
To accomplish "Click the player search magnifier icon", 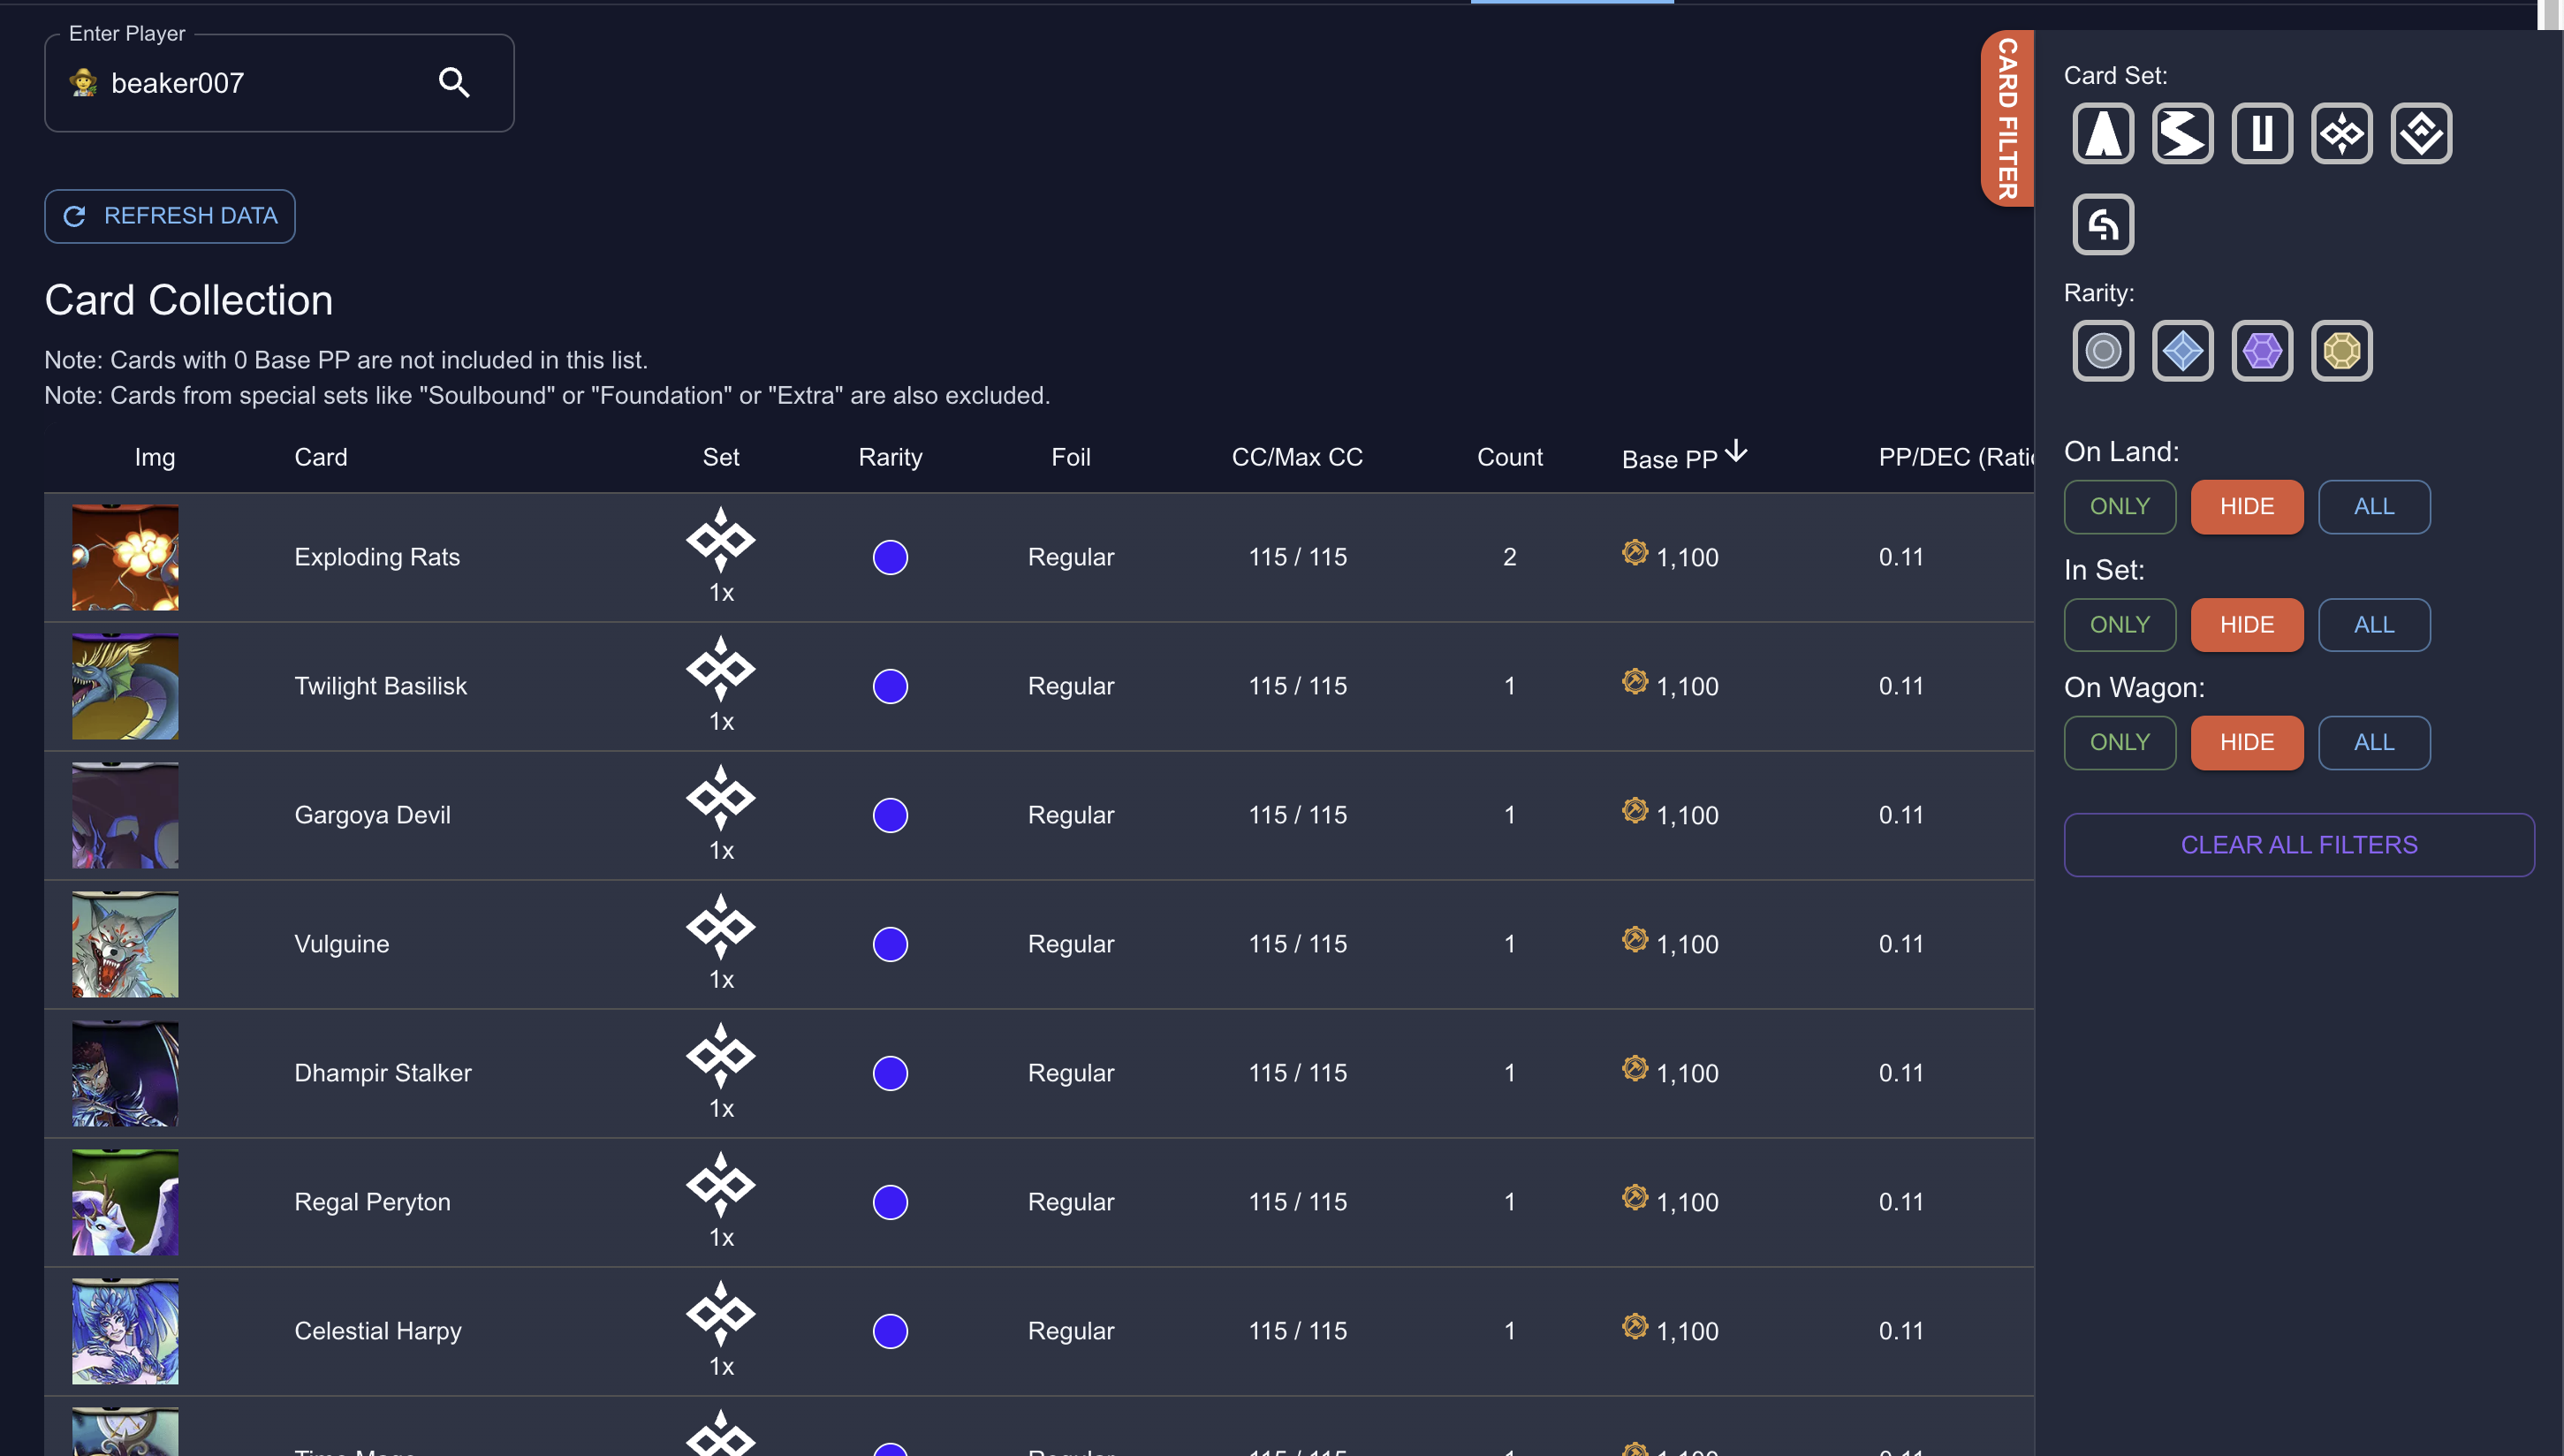I will click(x=454, y=83).
